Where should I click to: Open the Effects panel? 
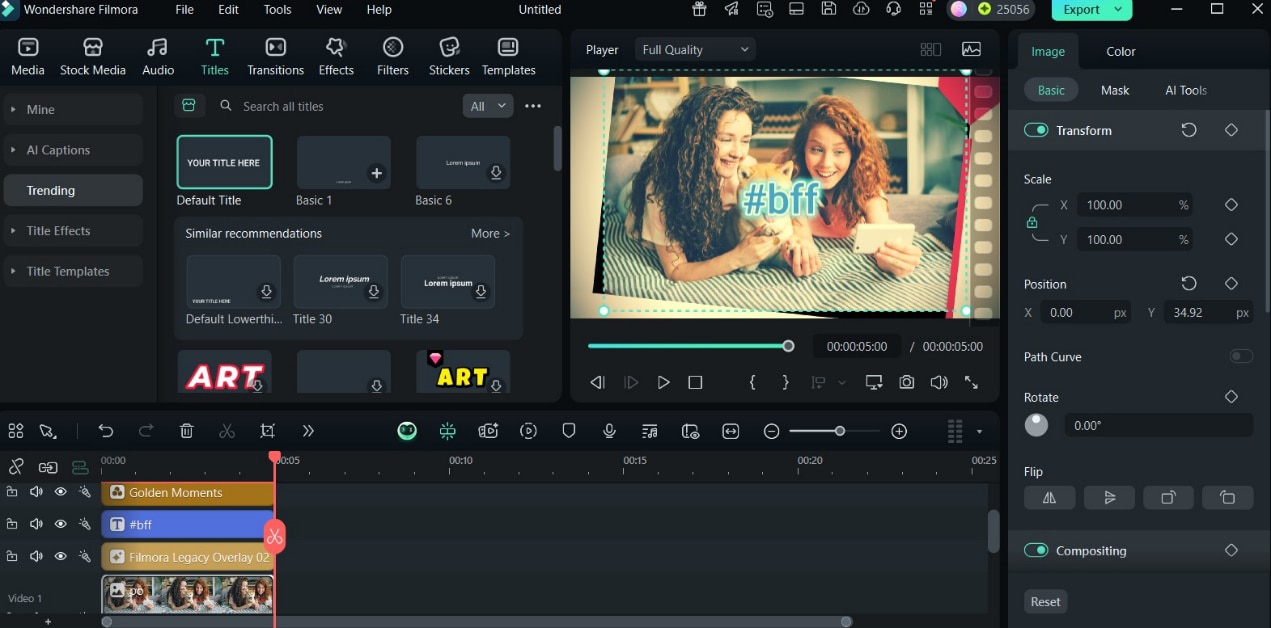336,57
